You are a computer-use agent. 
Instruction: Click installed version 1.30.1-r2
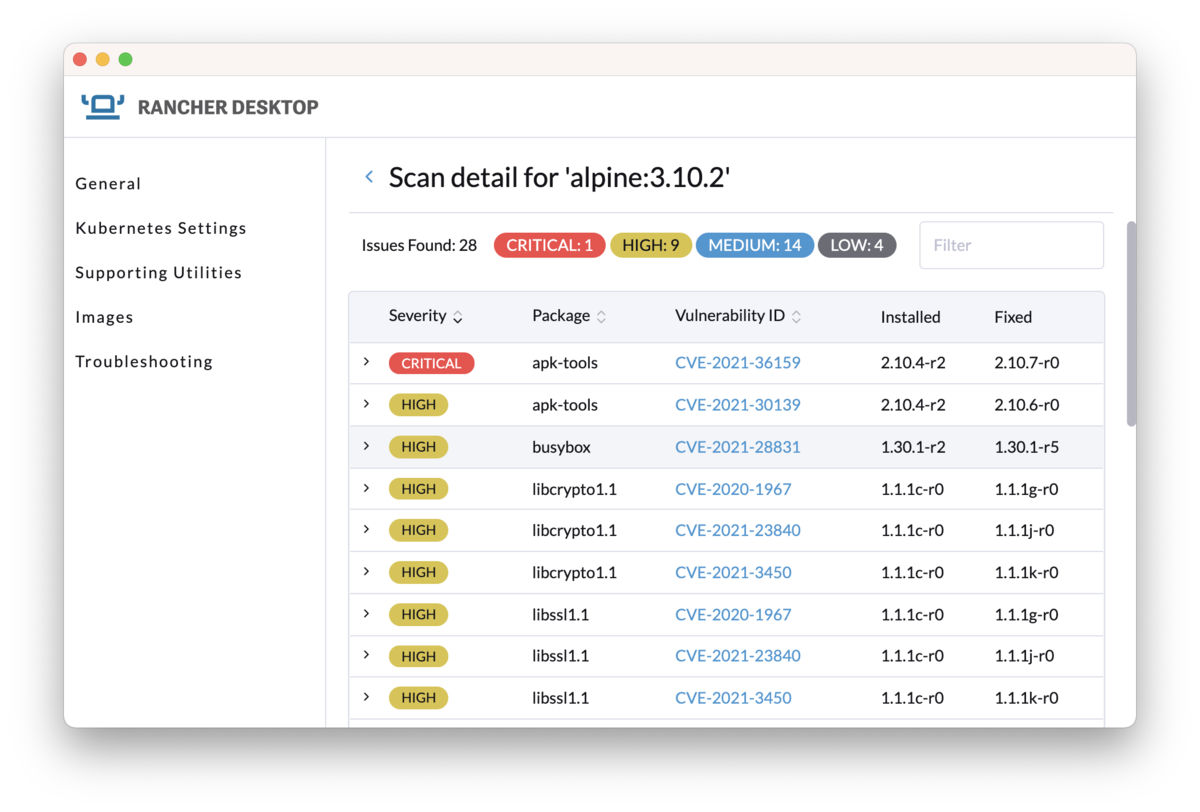[x=913, y=447]
